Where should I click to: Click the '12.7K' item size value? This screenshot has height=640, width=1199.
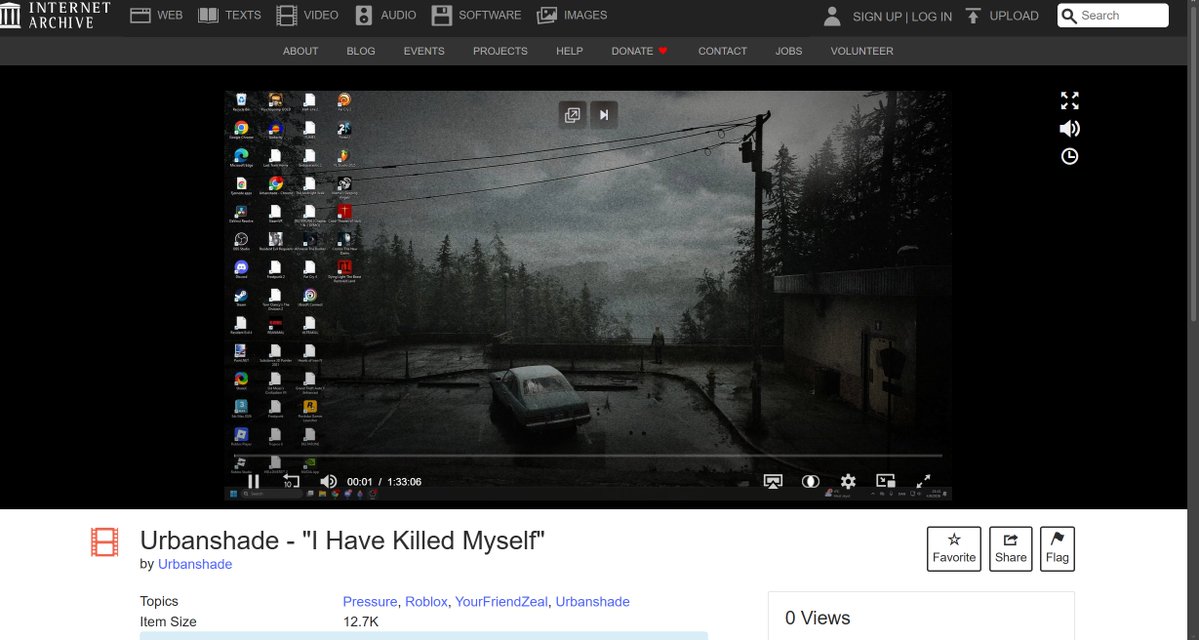pos(361,622)
